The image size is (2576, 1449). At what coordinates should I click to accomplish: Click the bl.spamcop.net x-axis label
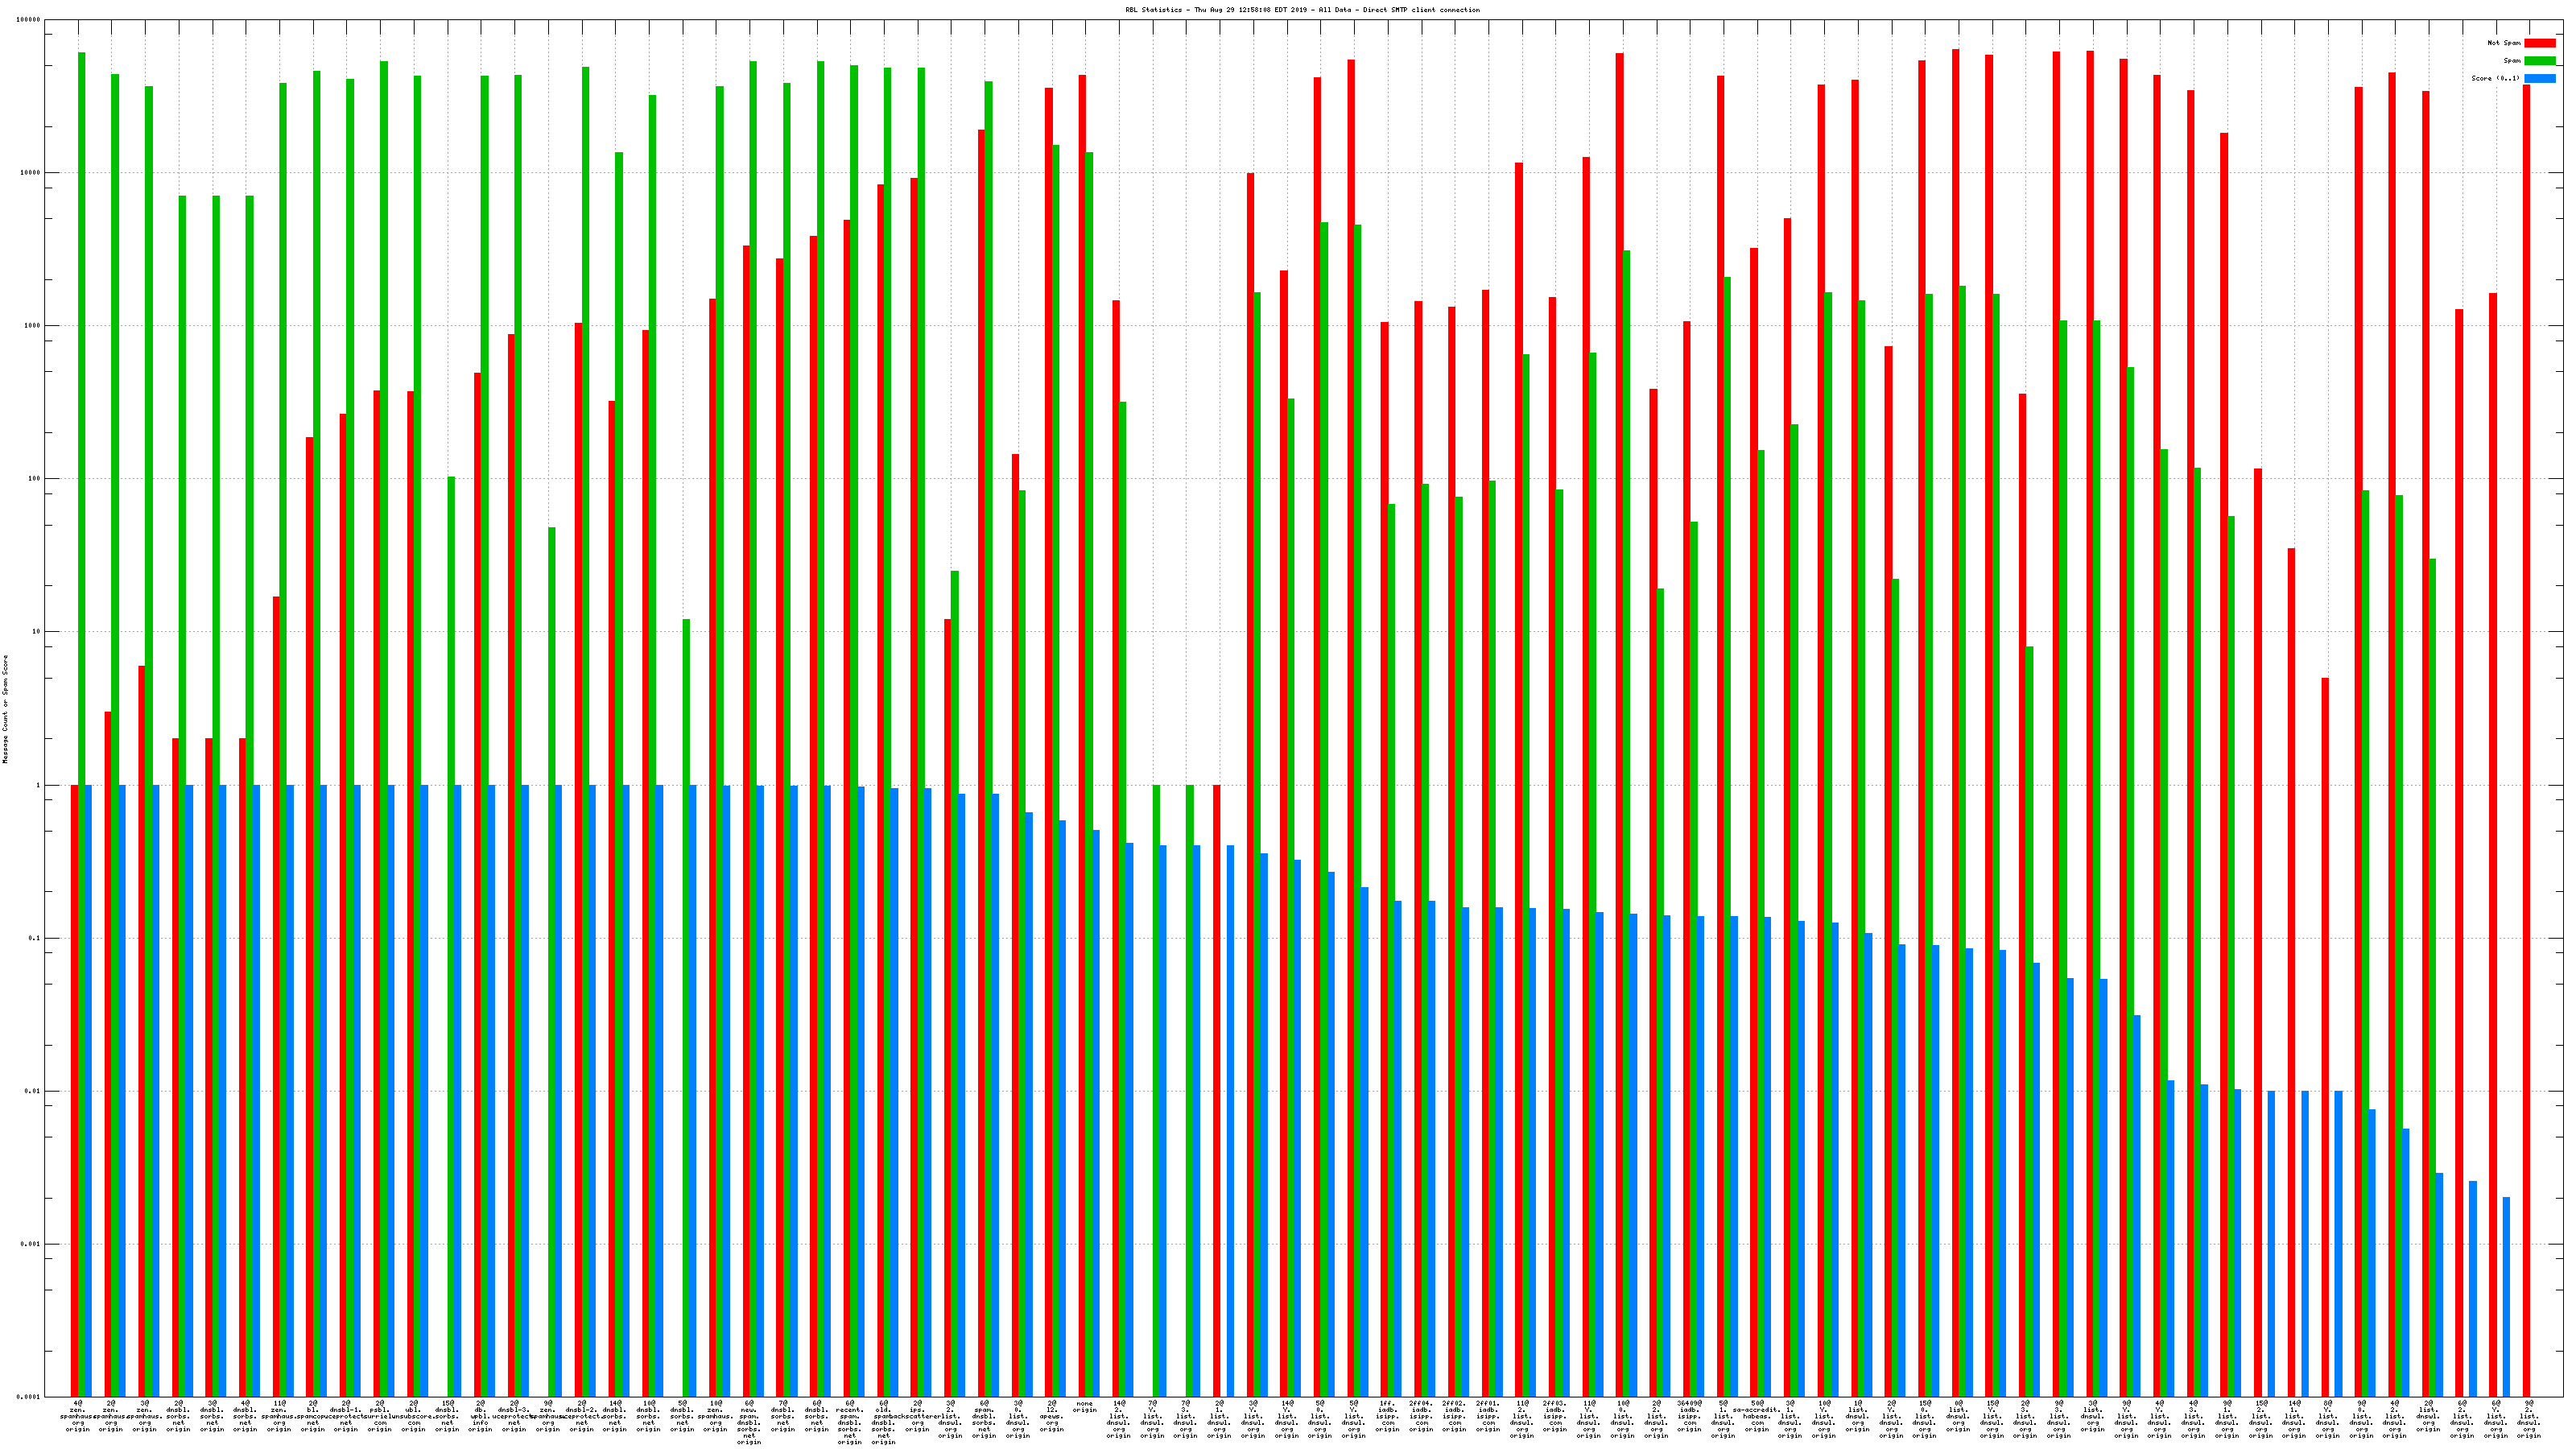313,1416
